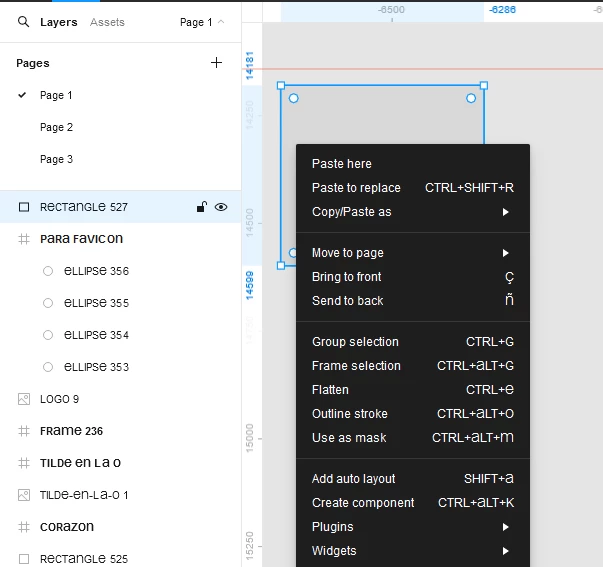Image resolution: width=603 pixels, height=567 pixels.
Task: Select Outline stroke
Action: click(x=413, y=414)
